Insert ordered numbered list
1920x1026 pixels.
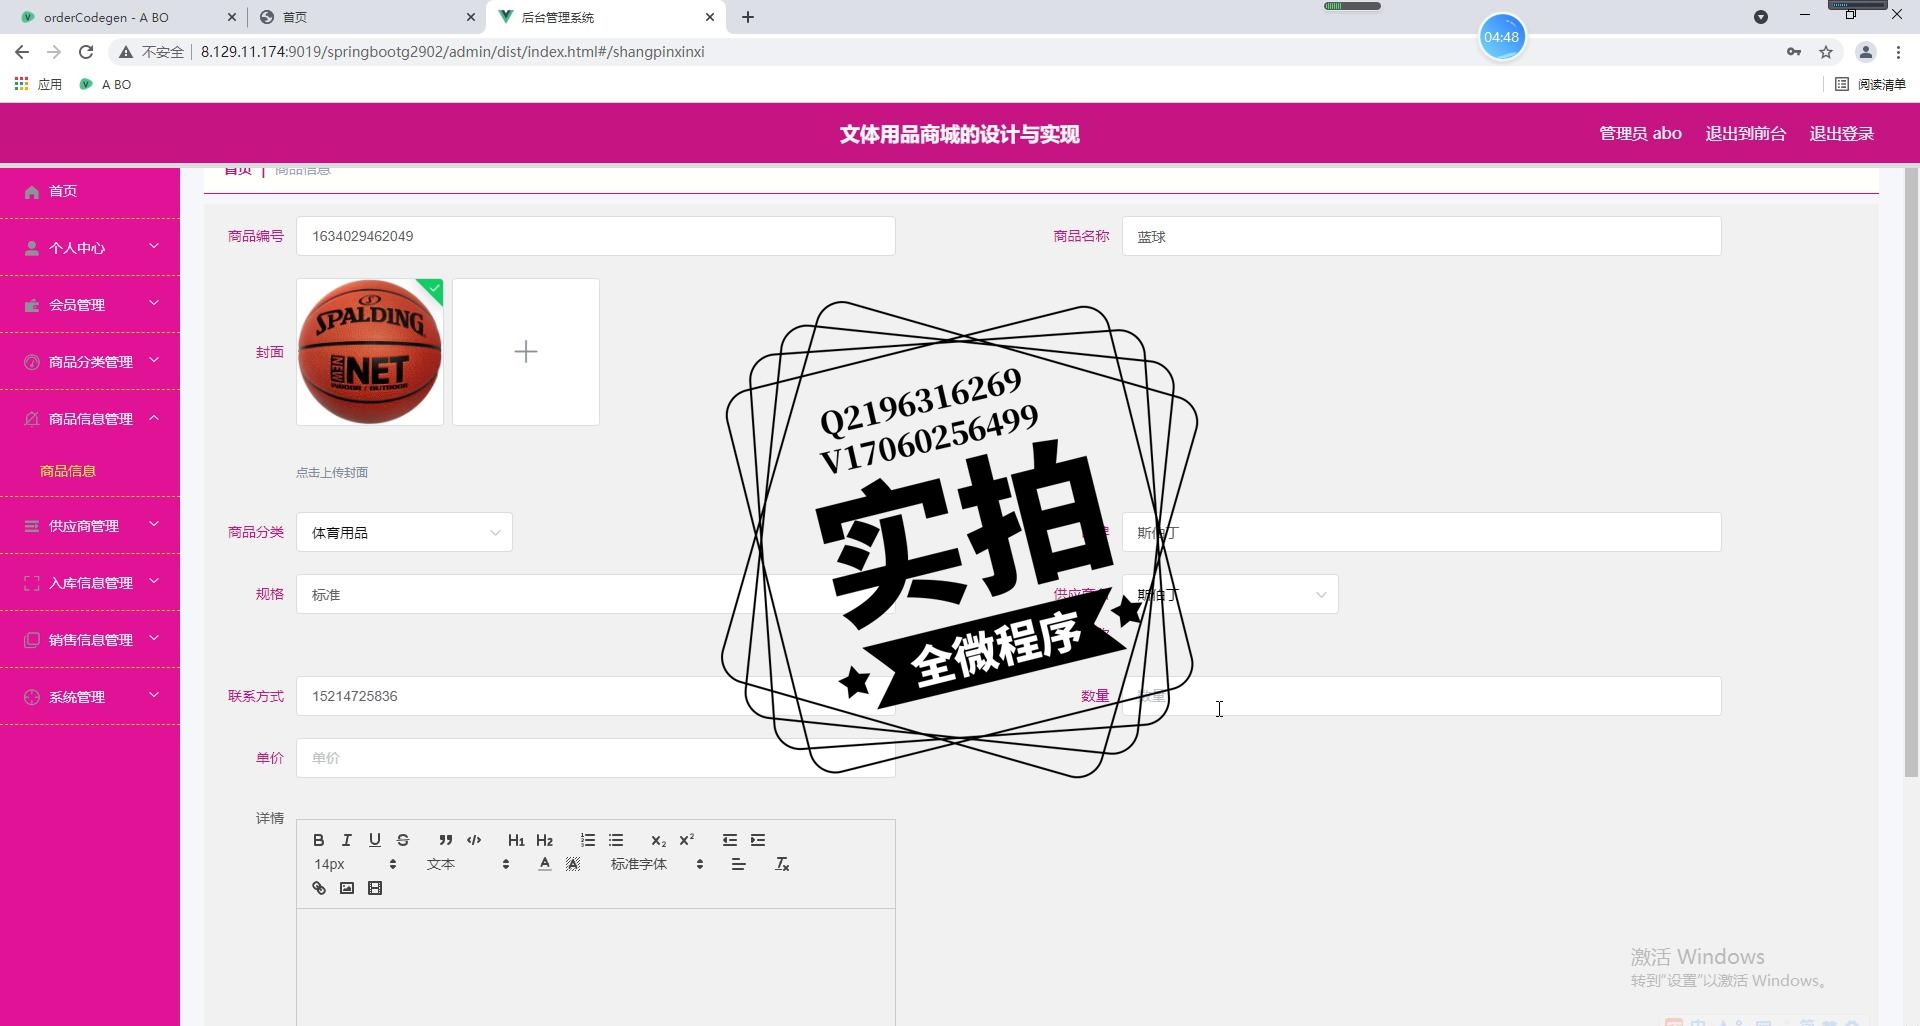coord(588,840)
